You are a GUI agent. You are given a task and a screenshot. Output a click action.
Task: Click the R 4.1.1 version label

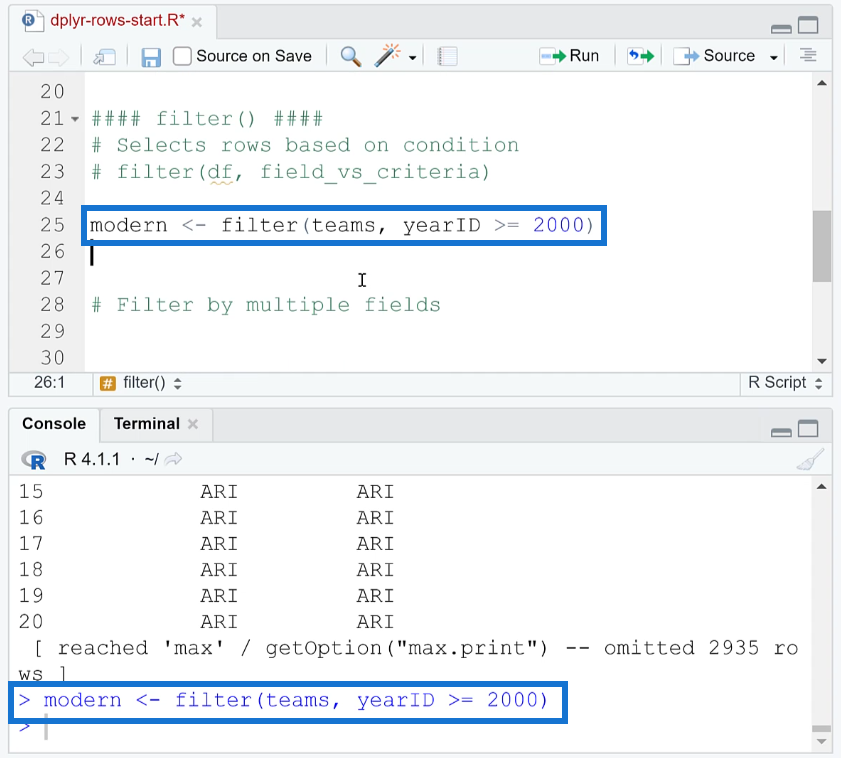pyautogui.click(x=92, y=459)
